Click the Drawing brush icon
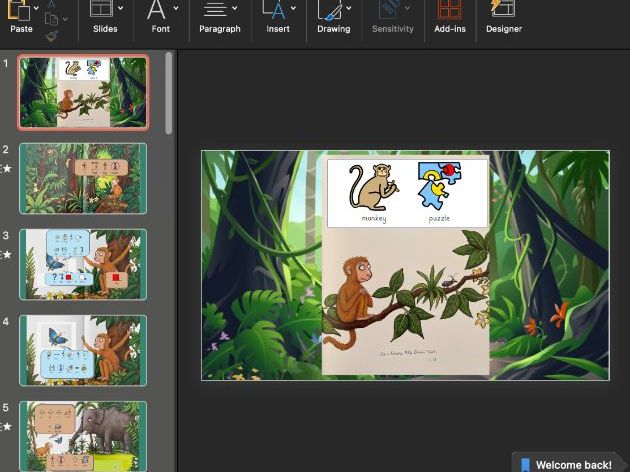The image size is (630, 472). point(329,10)
